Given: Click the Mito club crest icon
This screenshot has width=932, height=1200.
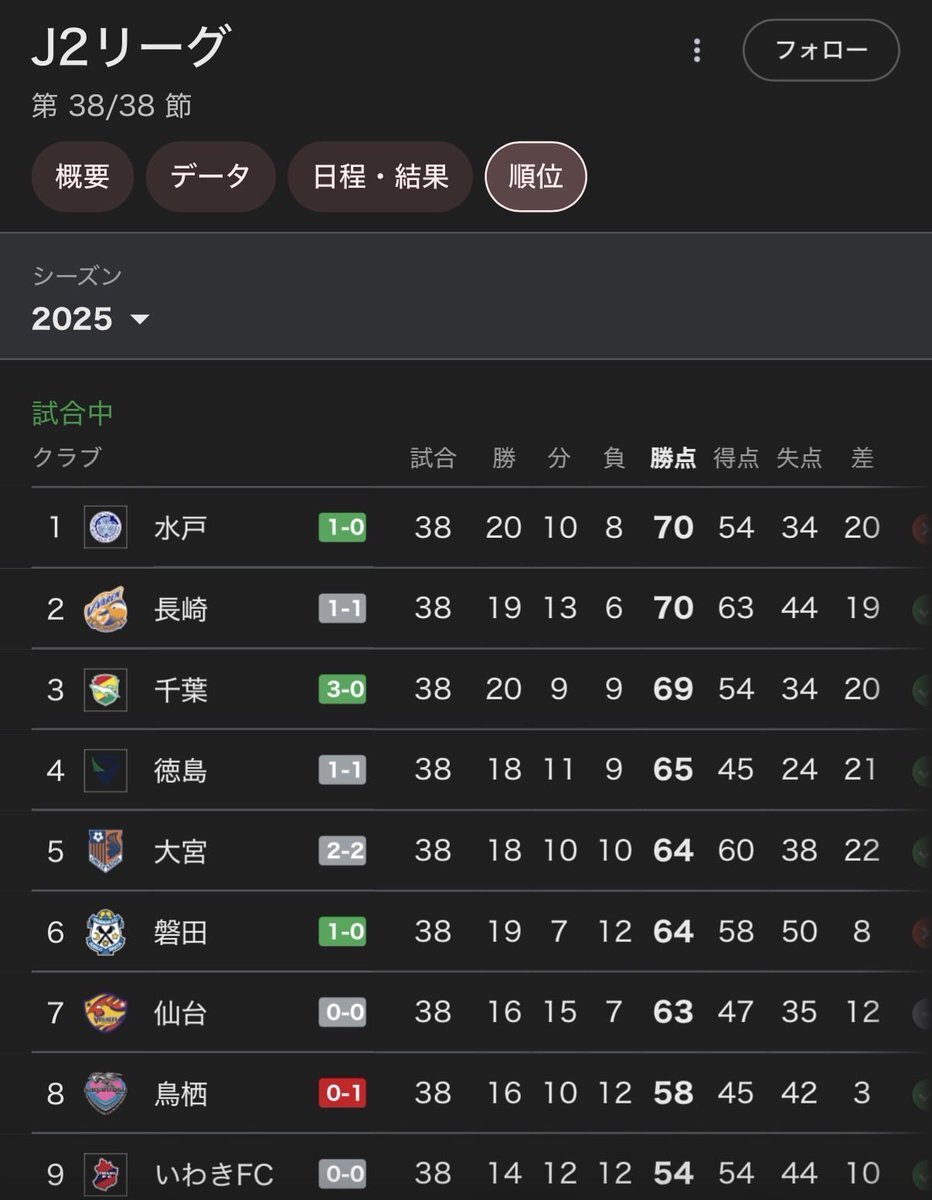Looking at the screenshot, I should click(x=105, y=527).
